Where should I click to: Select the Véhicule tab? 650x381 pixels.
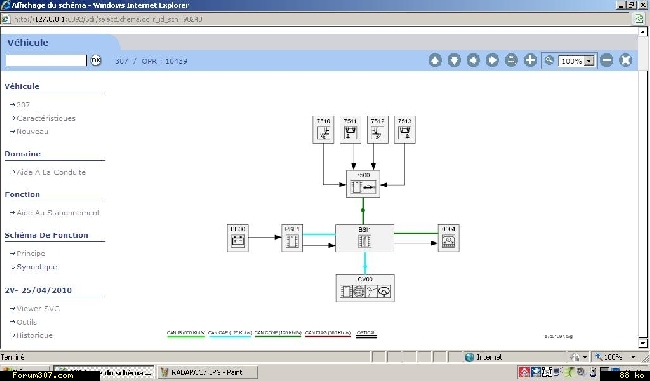(x=28, y=43)
